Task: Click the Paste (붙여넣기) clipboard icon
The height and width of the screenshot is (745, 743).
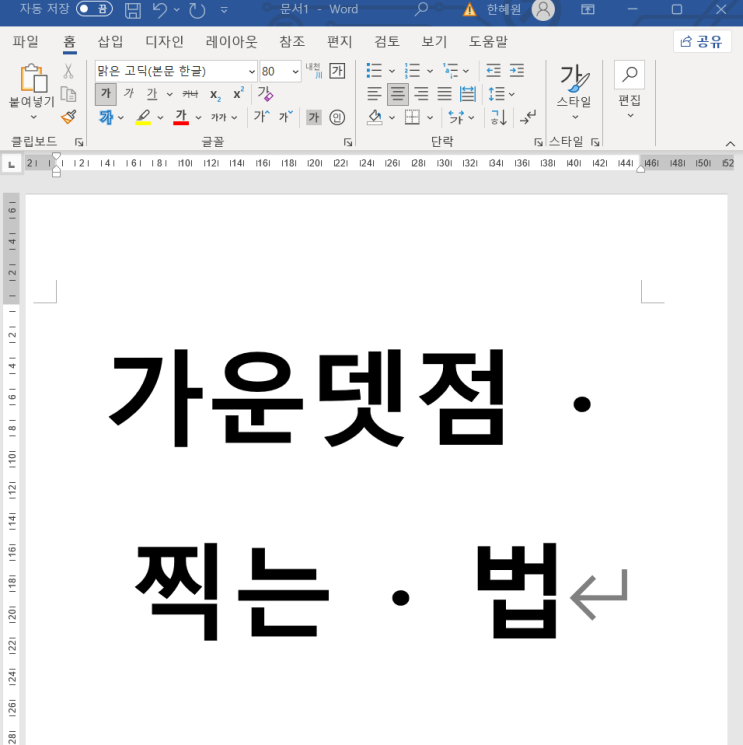Action: click(x=33, y=78)
